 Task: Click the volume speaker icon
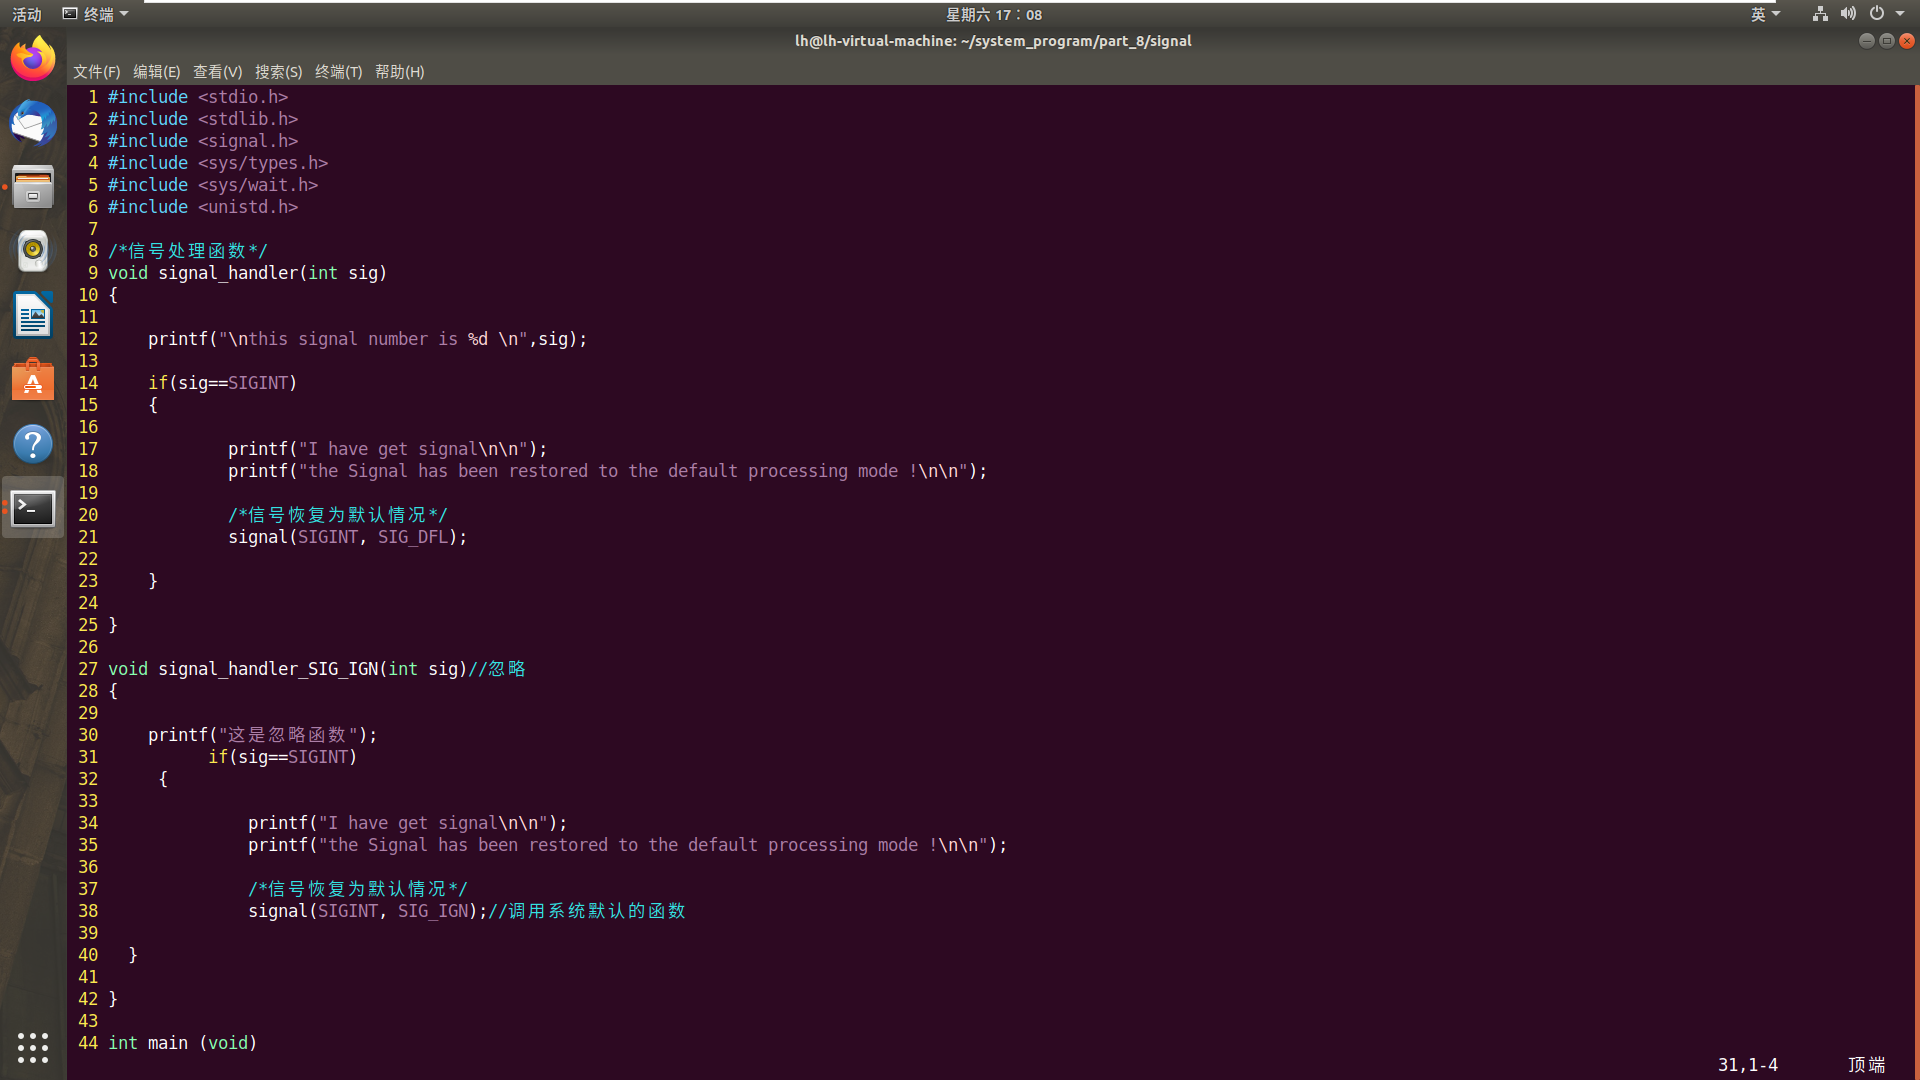[1848, 14]
